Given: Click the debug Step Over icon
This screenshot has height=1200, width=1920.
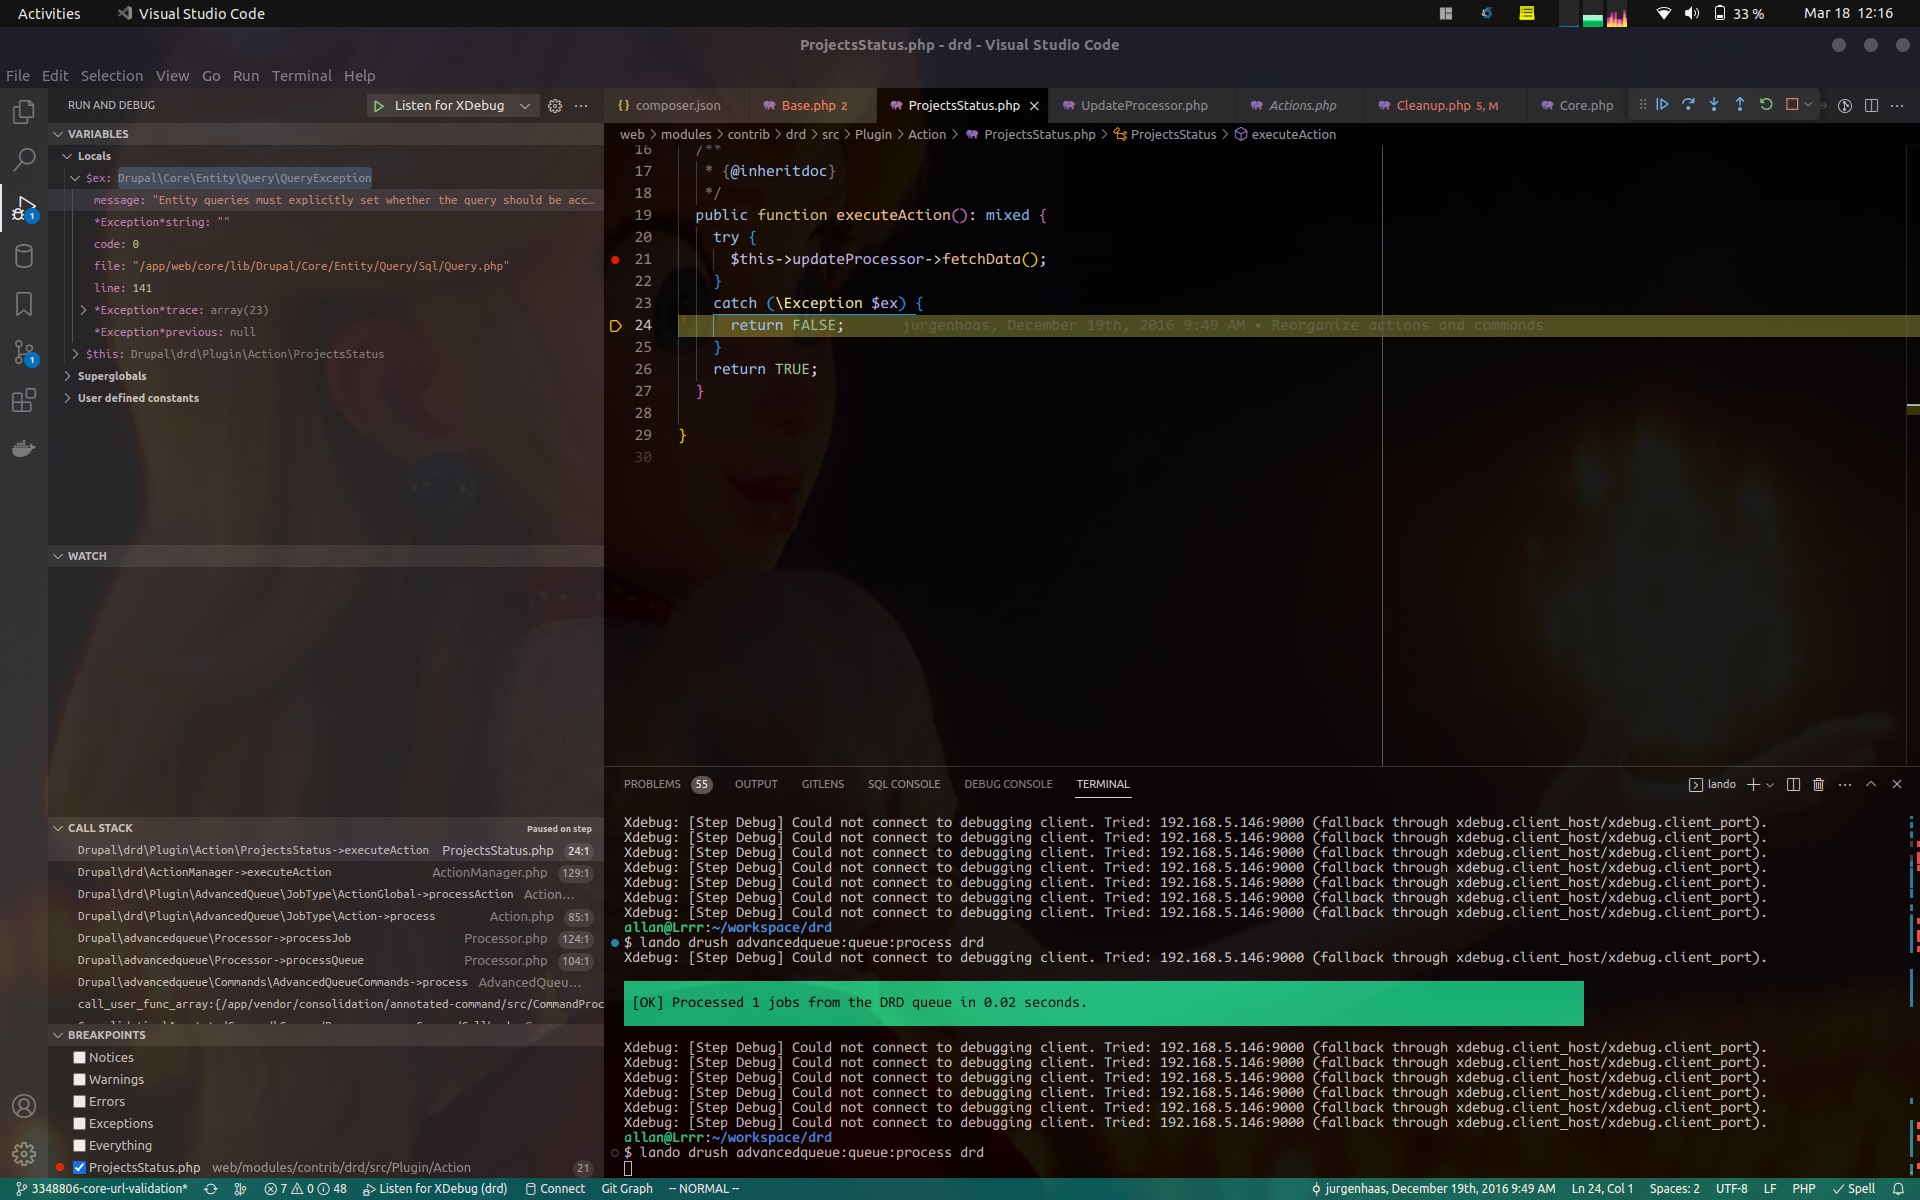Looking at the screenshot, I should point(1688,105).
